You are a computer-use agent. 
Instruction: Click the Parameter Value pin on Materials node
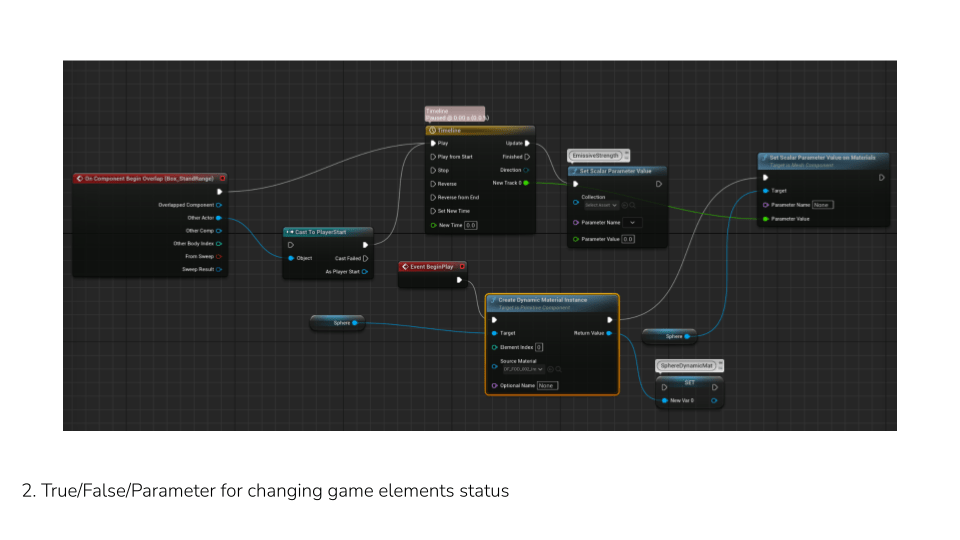[x=766, y=218]
